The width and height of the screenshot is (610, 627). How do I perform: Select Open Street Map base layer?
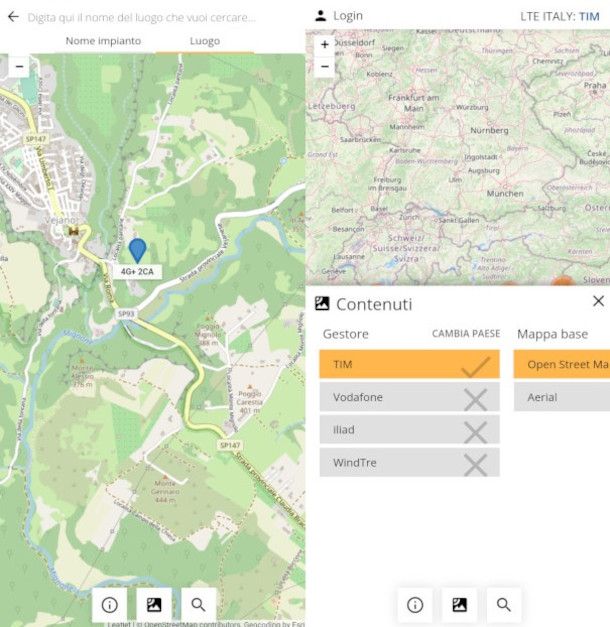pos(562,364)
